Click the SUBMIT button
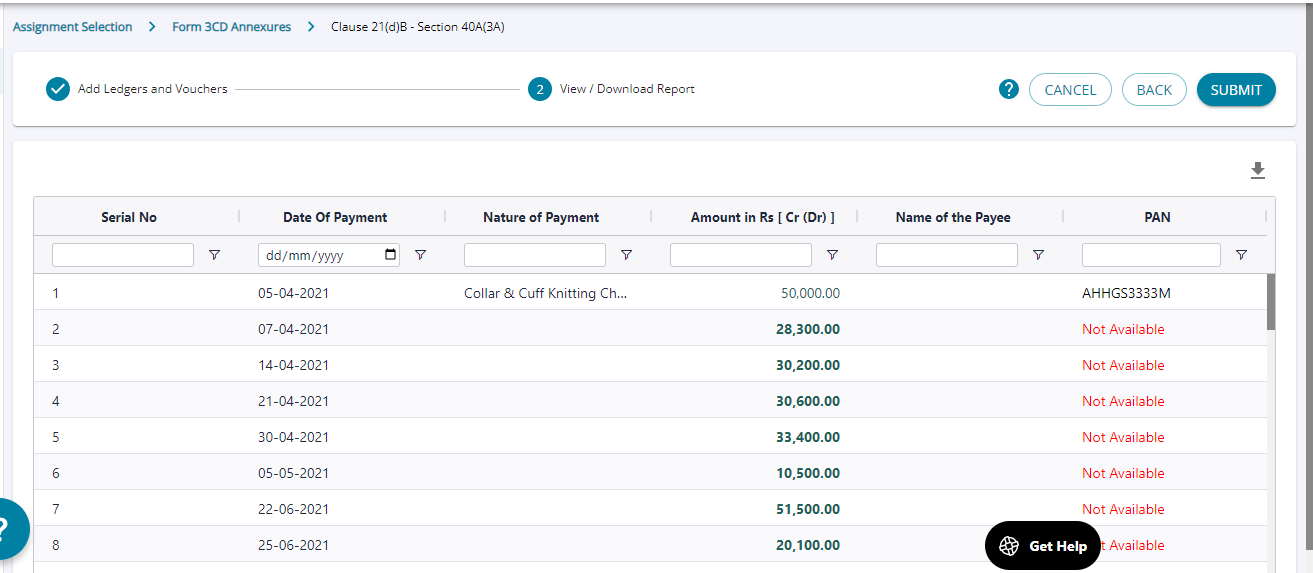The height and width of the screenshot is (573, 1313). 1236,90
